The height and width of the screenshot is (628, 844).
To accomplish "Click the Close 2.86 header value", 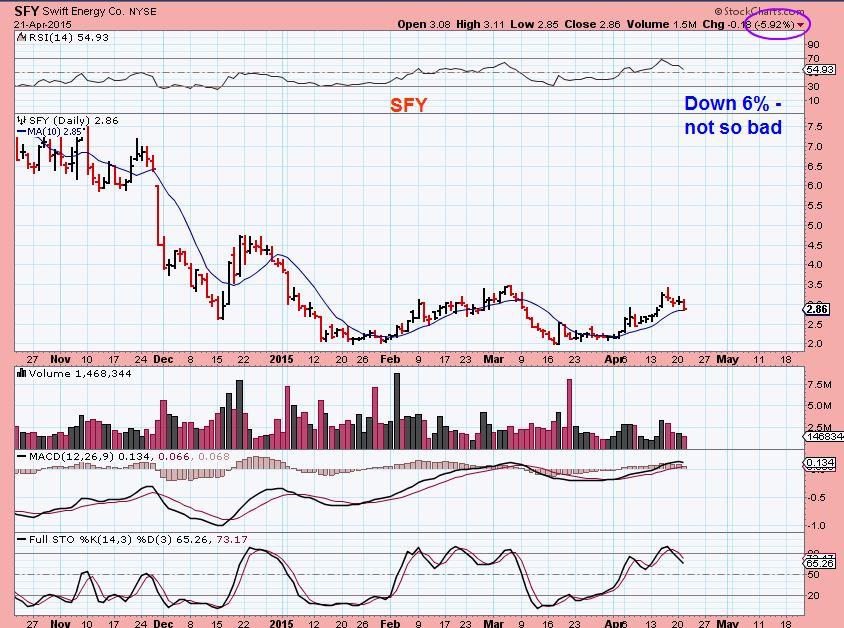I will (x=592, y=24).
